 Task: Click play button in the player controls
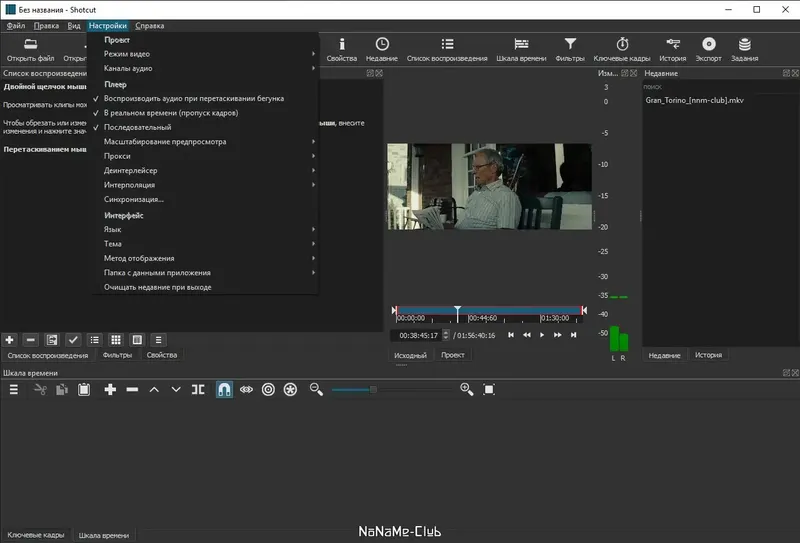542,335
